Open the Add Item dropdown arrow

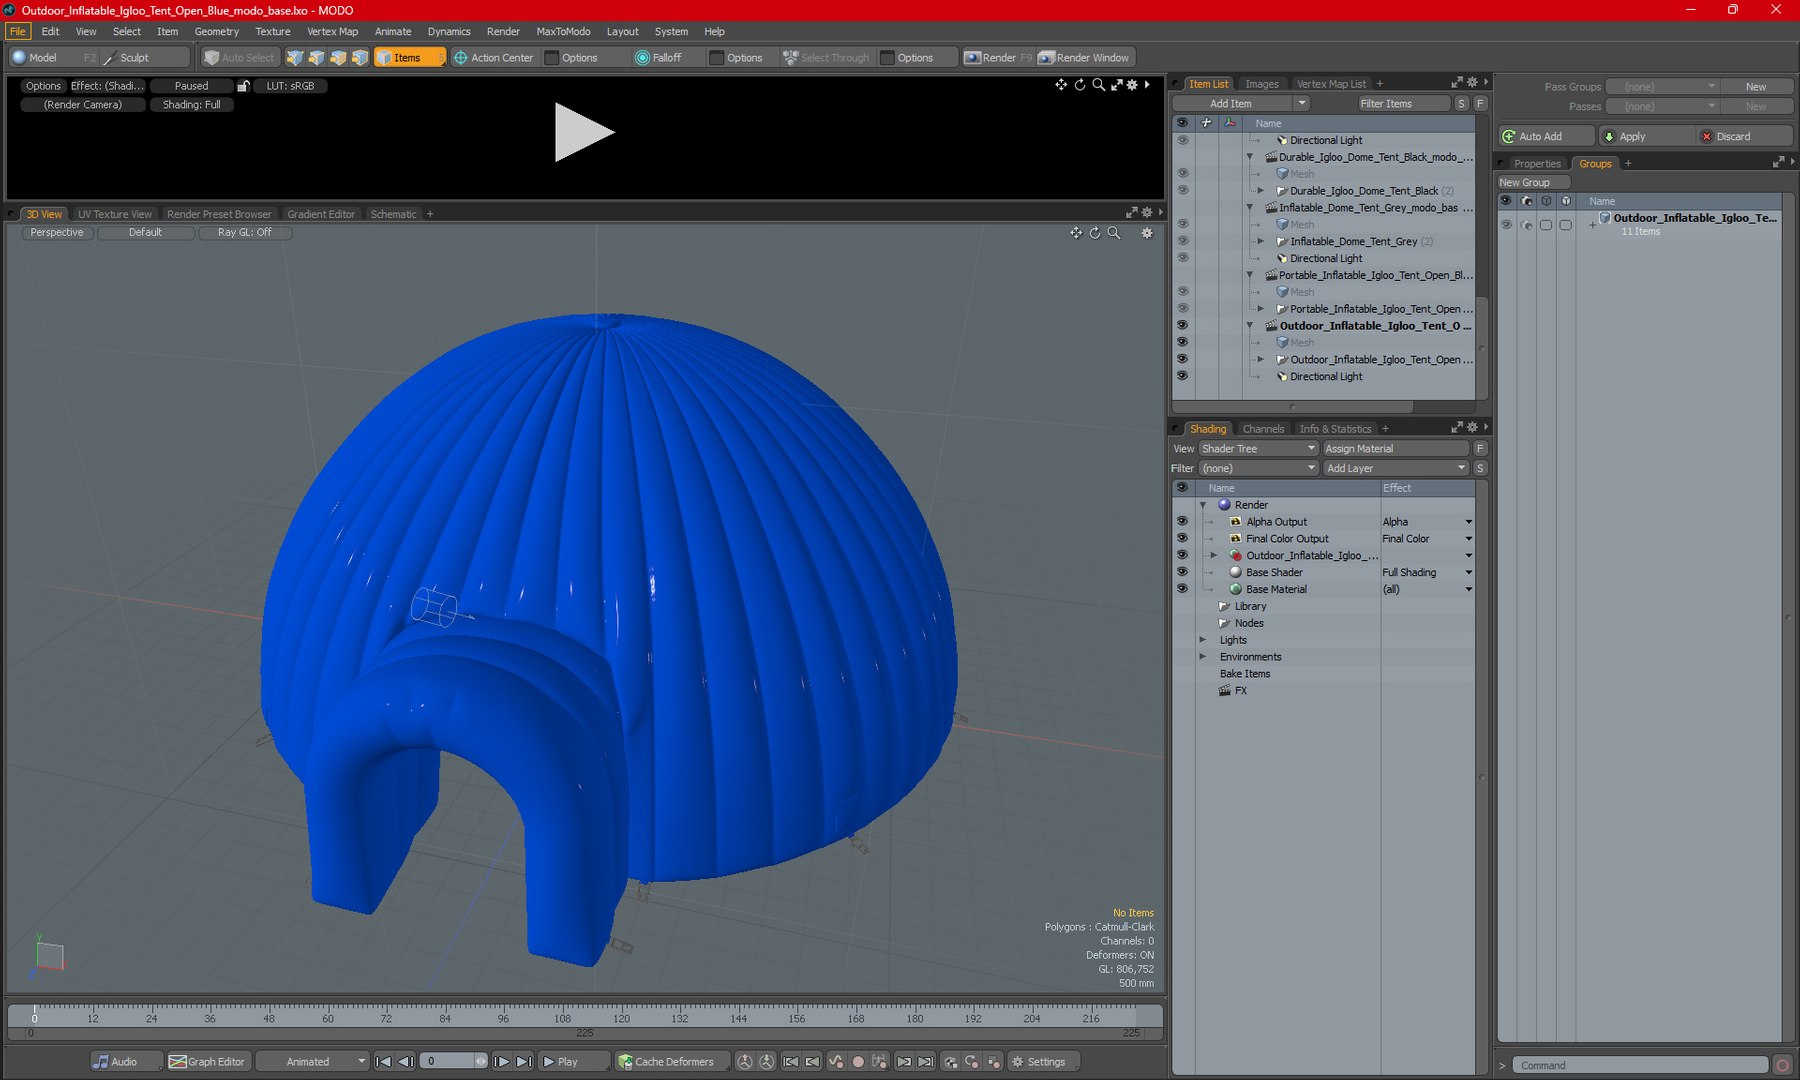(x=1301, y=103)
